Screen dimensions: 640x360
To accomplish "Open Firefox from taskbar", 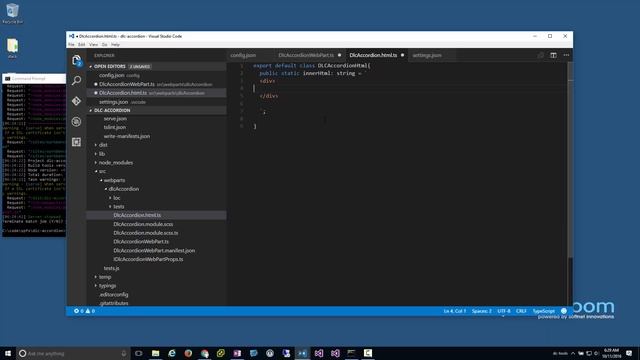I will pos(188,353).
